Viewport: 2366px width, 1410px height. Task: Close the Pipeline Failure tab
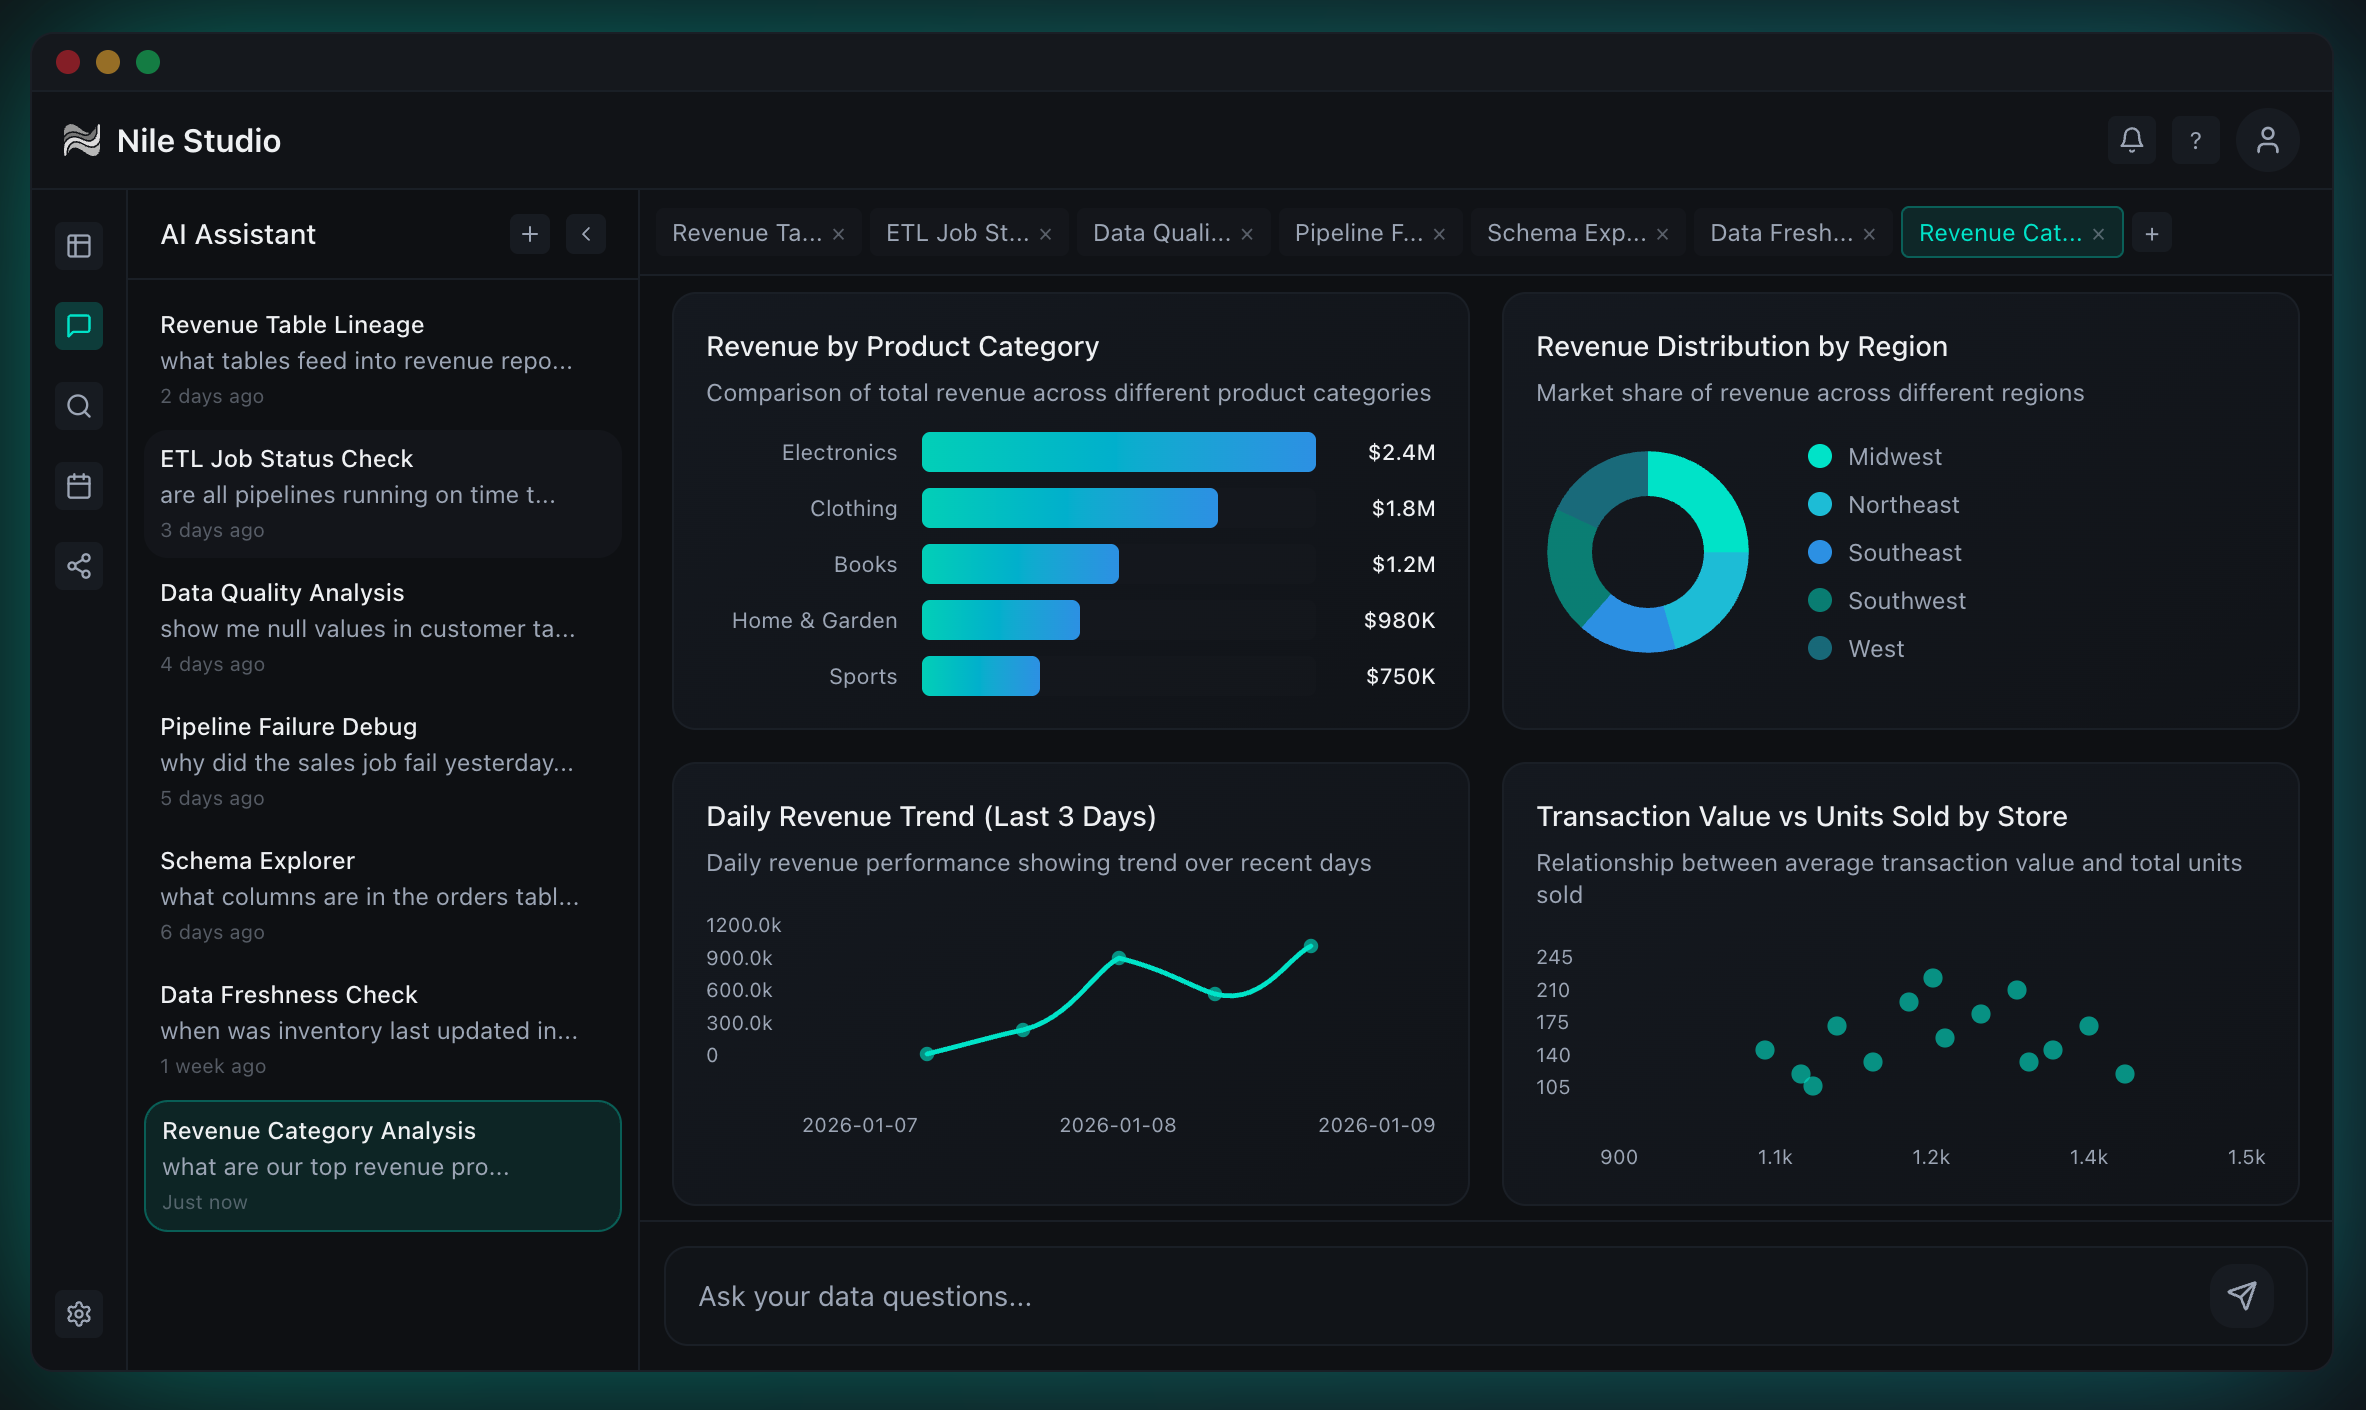click(x=1439, y=232)
